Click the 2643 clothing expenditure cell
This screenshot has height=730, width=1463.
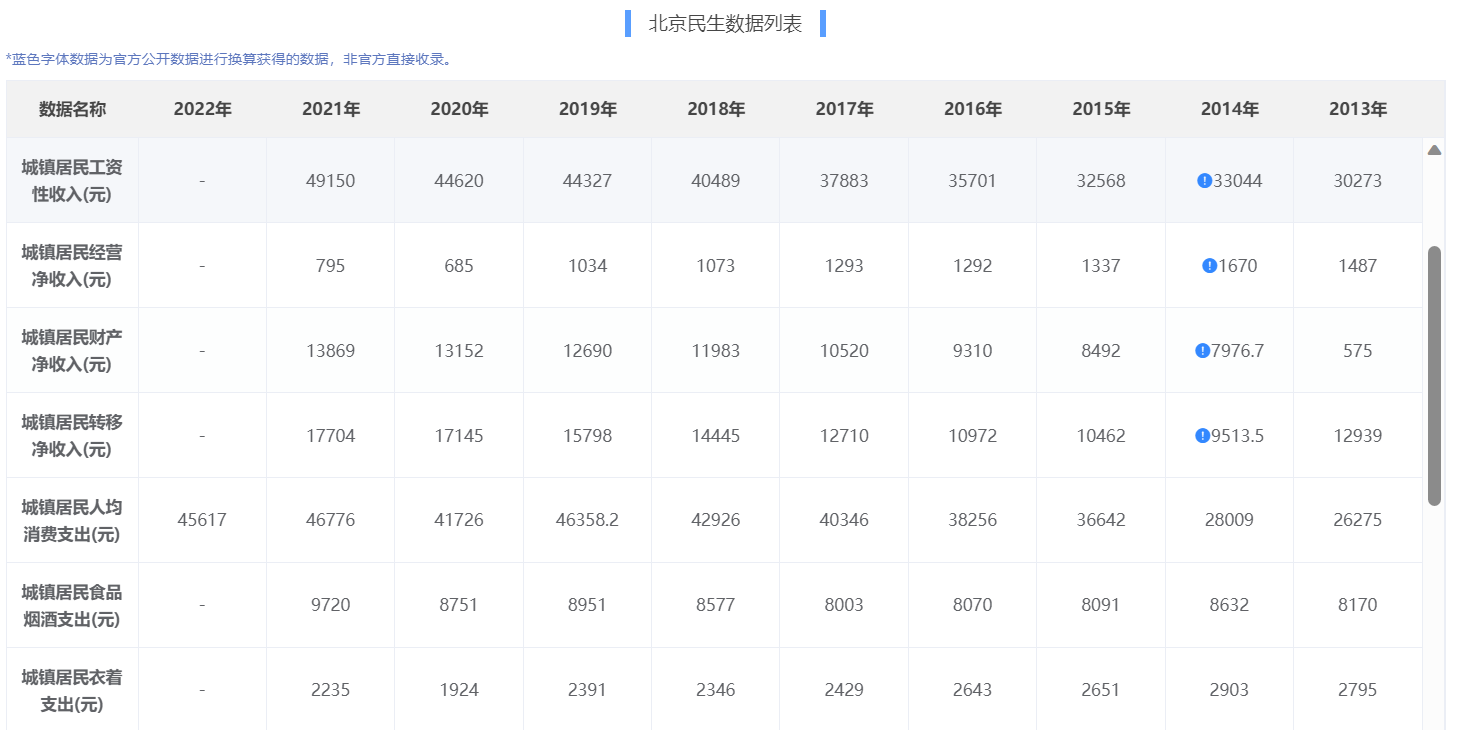click(x=973, y=690)
